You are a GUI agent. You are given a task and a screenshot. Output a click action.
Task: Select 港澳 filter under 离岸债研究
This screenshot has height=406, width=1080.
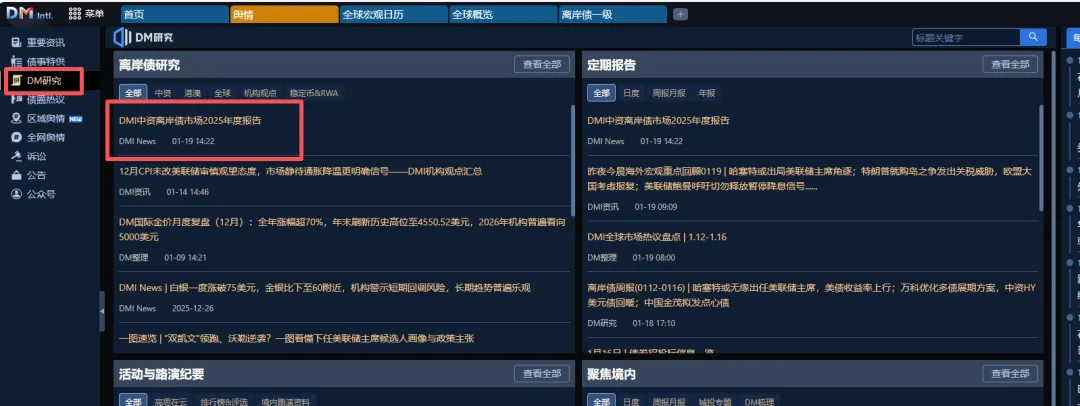click(x=192, y=93)
